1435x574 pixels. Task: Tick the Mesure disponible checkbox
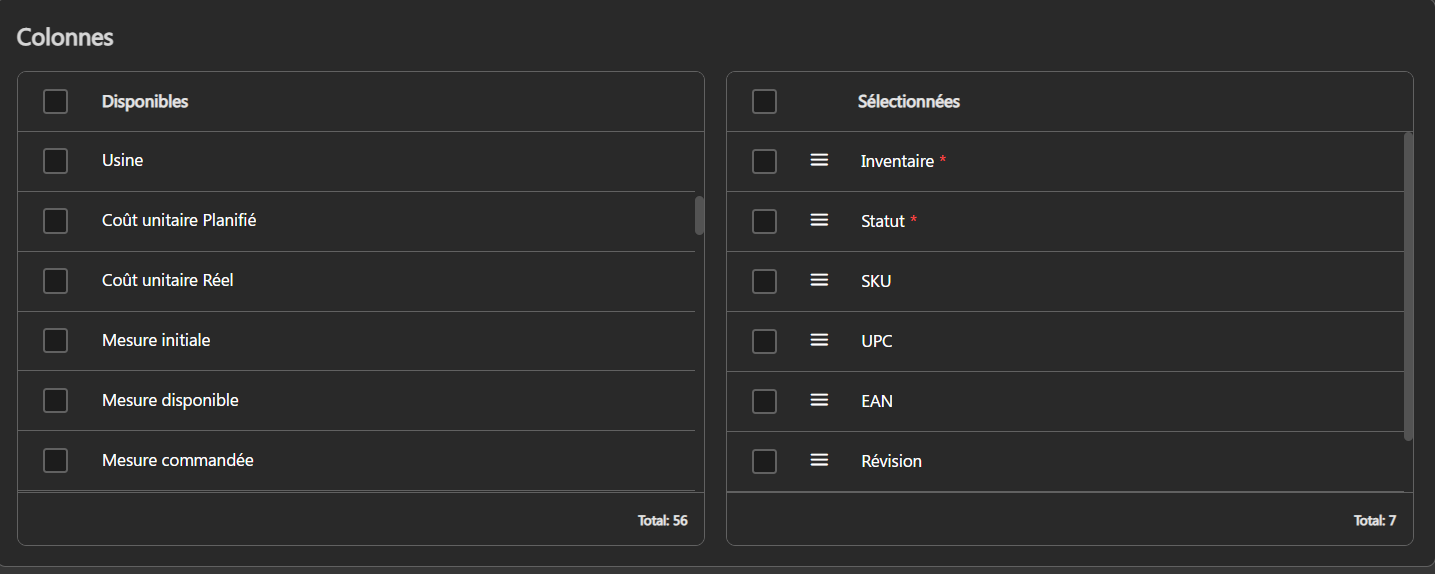coord(55,400)
